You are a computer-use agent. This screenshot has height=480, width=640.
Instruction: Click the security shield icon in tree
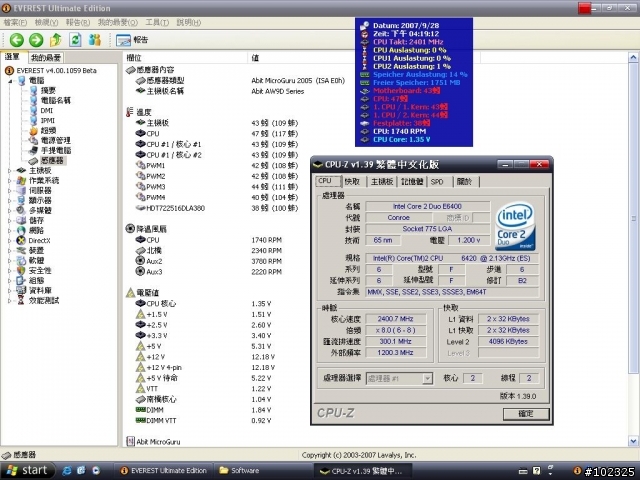(x=21, y=270)
